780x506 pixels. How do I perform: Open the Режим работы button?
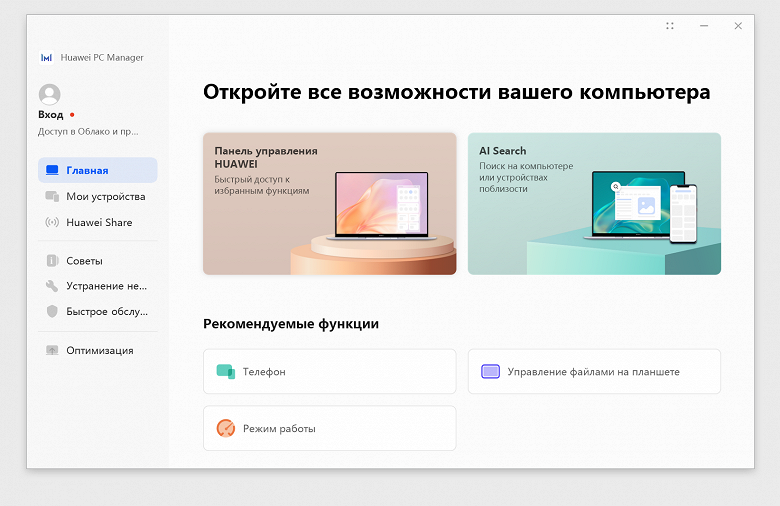click(329, 428)
